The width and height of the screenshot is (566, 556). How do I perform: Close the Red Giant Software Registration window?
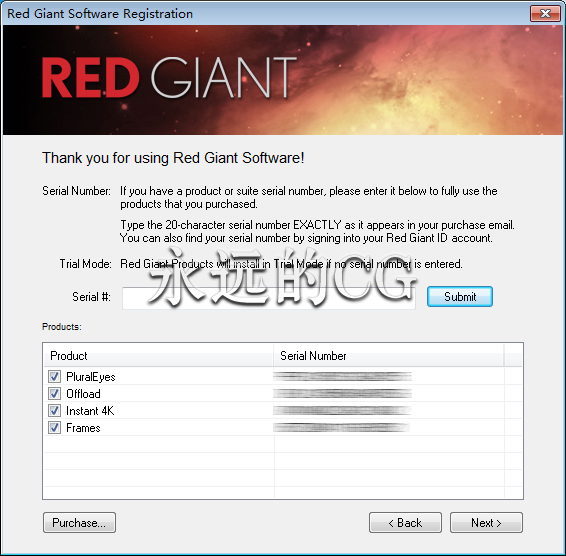tap(545, 13)
